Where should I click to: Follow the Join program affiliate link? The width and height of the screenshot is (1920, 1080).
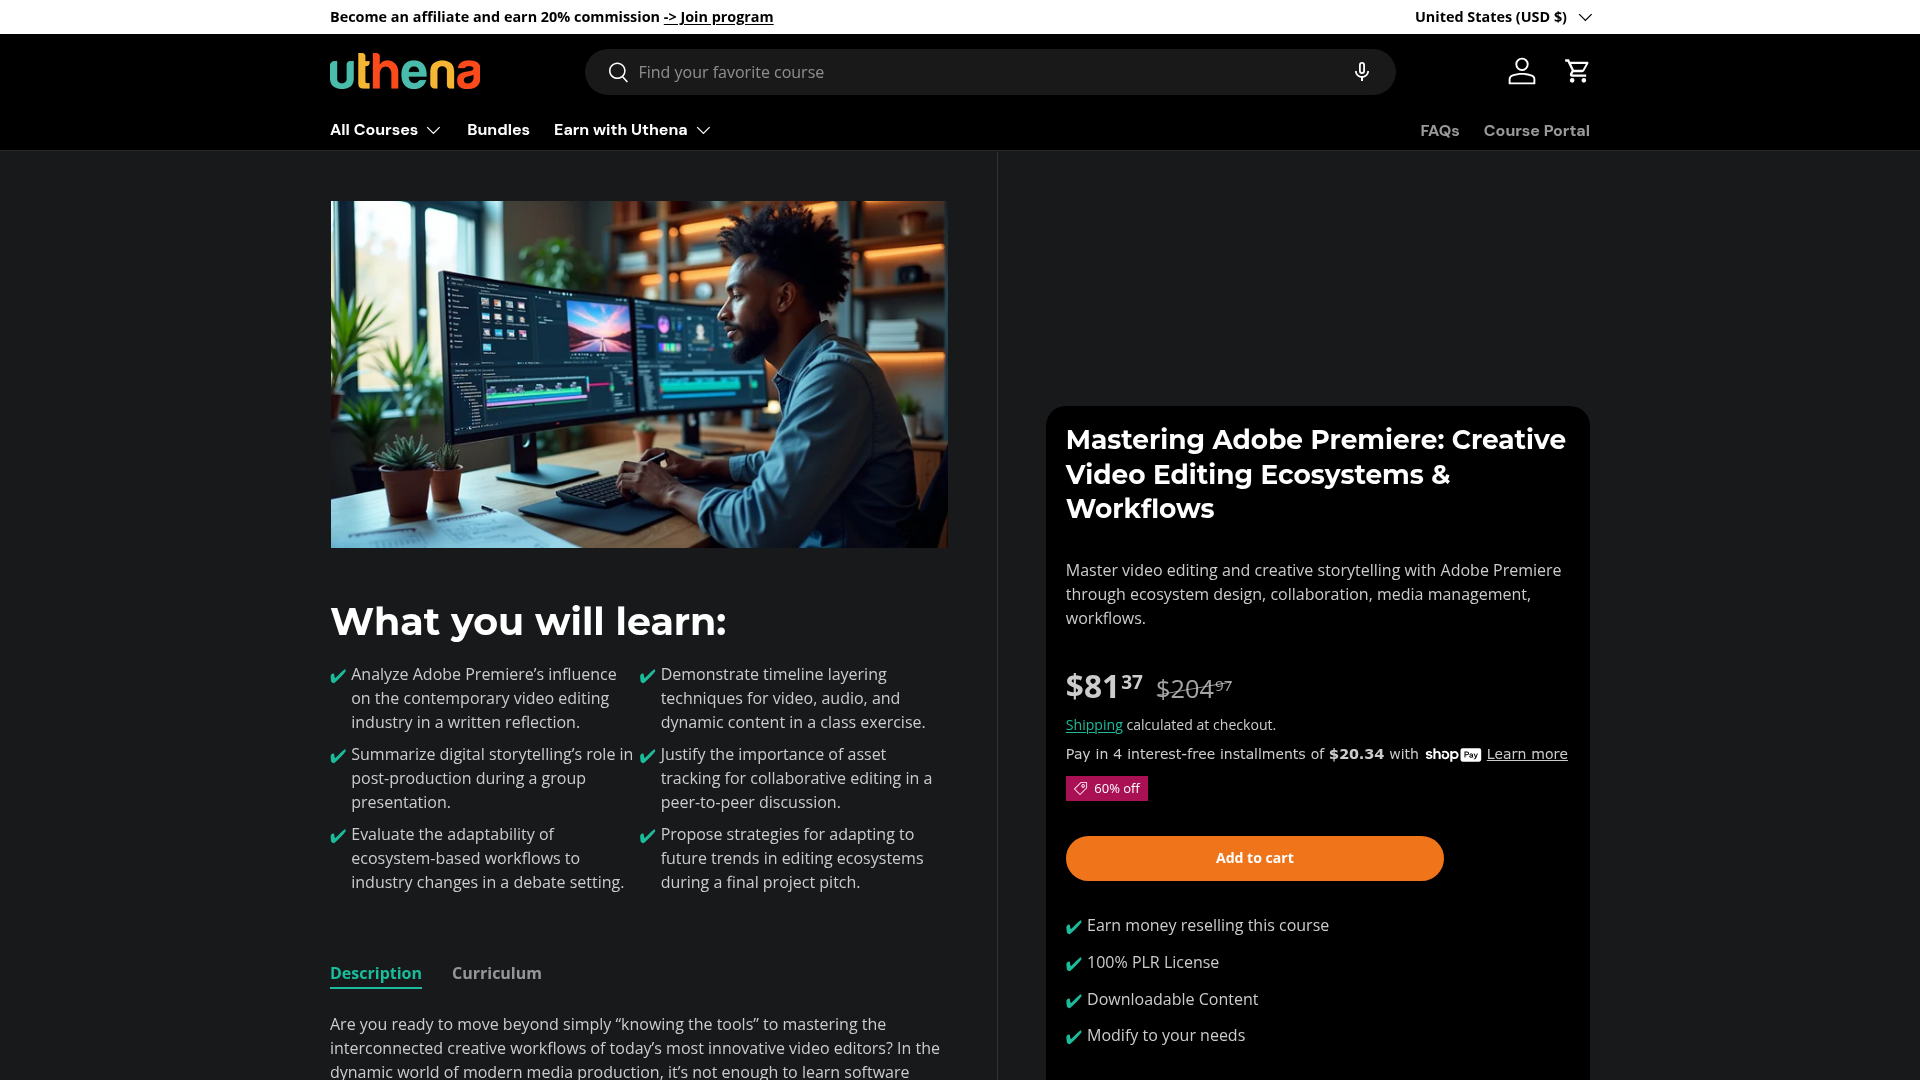tap(718, 17)
